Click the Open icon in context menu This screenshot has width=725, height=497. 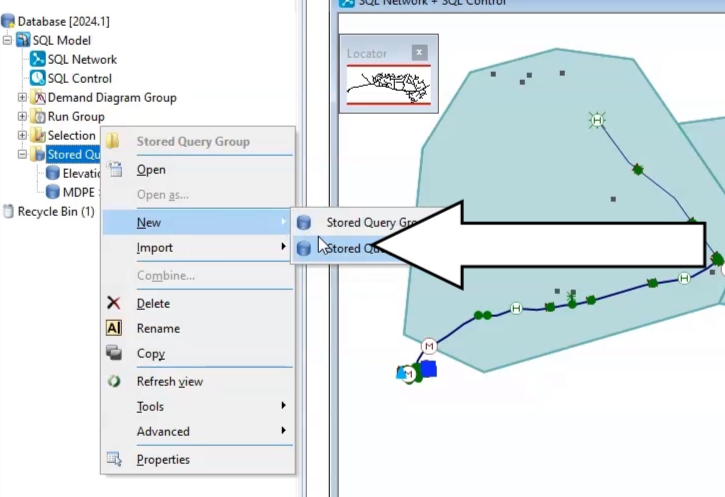[114, 170]
